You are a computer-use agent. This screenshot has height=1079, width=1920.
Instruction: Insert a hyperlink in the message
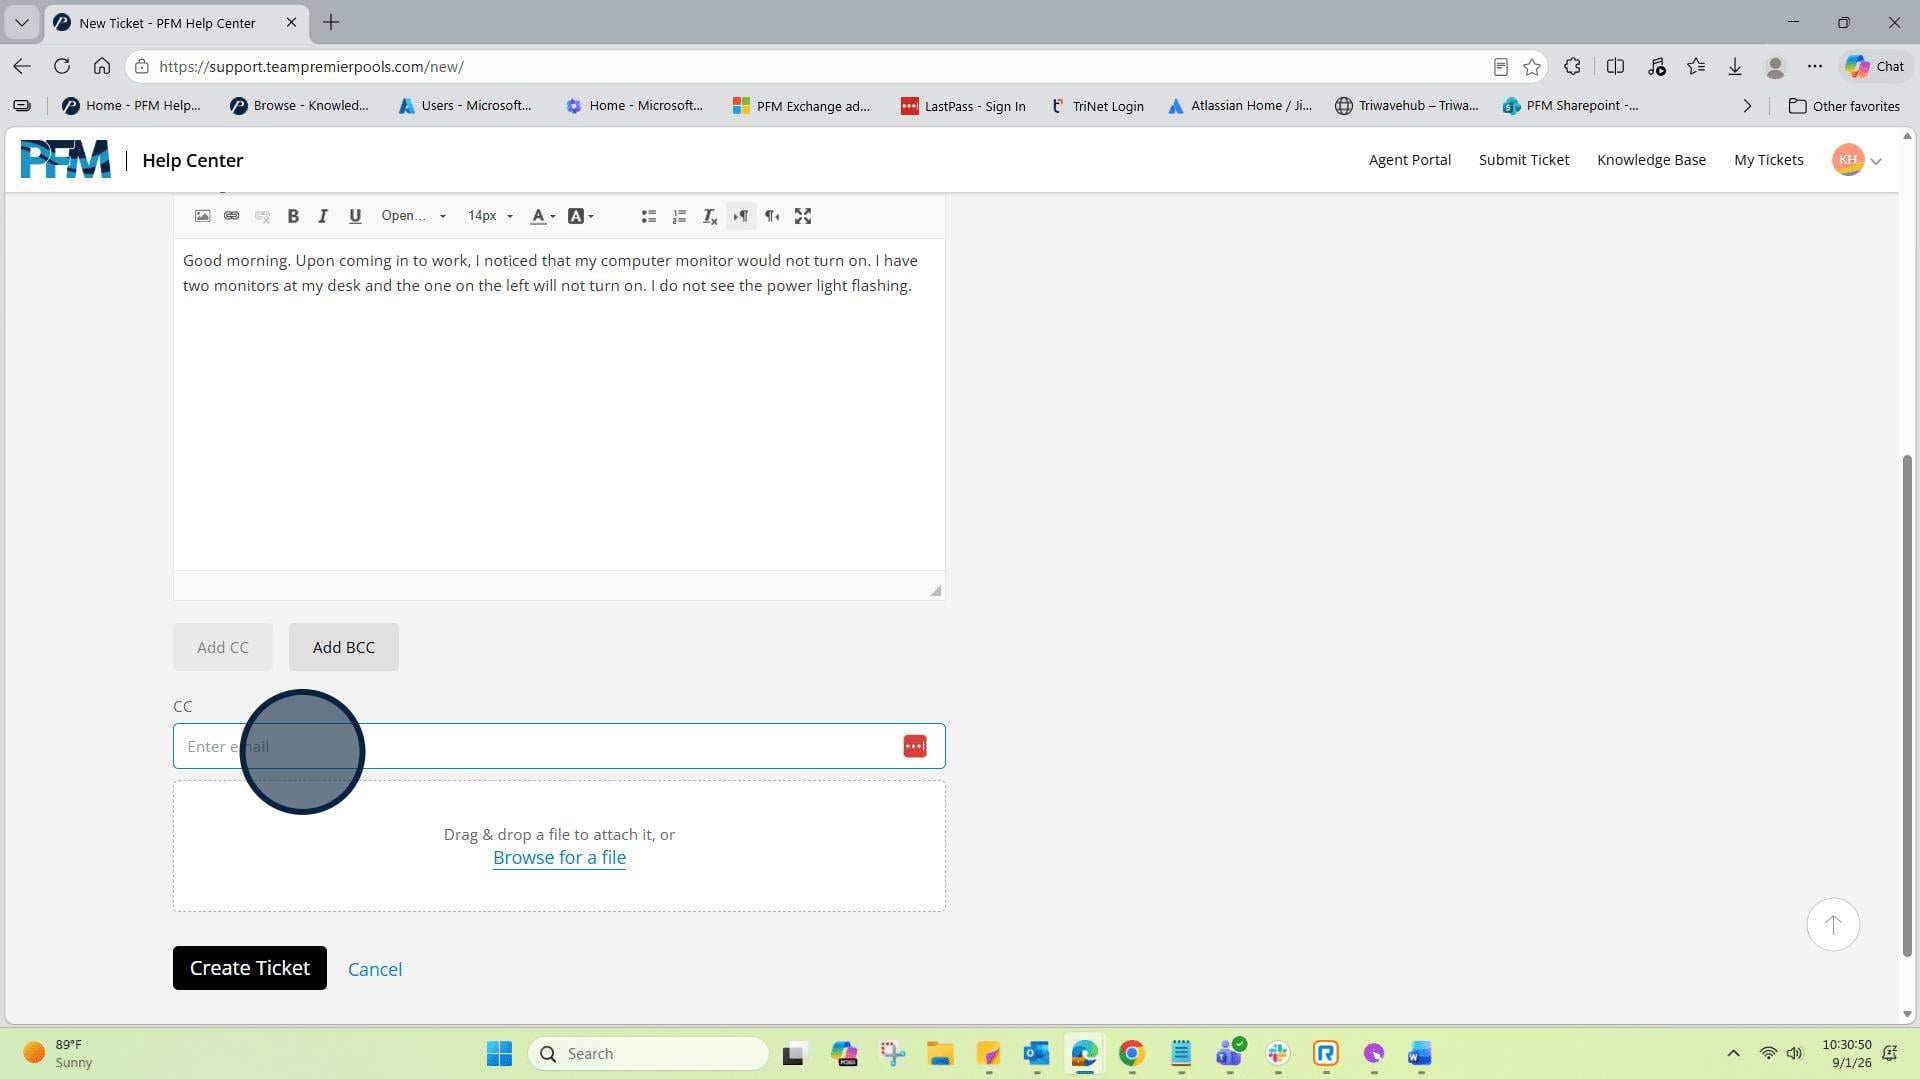pos(231,216)
